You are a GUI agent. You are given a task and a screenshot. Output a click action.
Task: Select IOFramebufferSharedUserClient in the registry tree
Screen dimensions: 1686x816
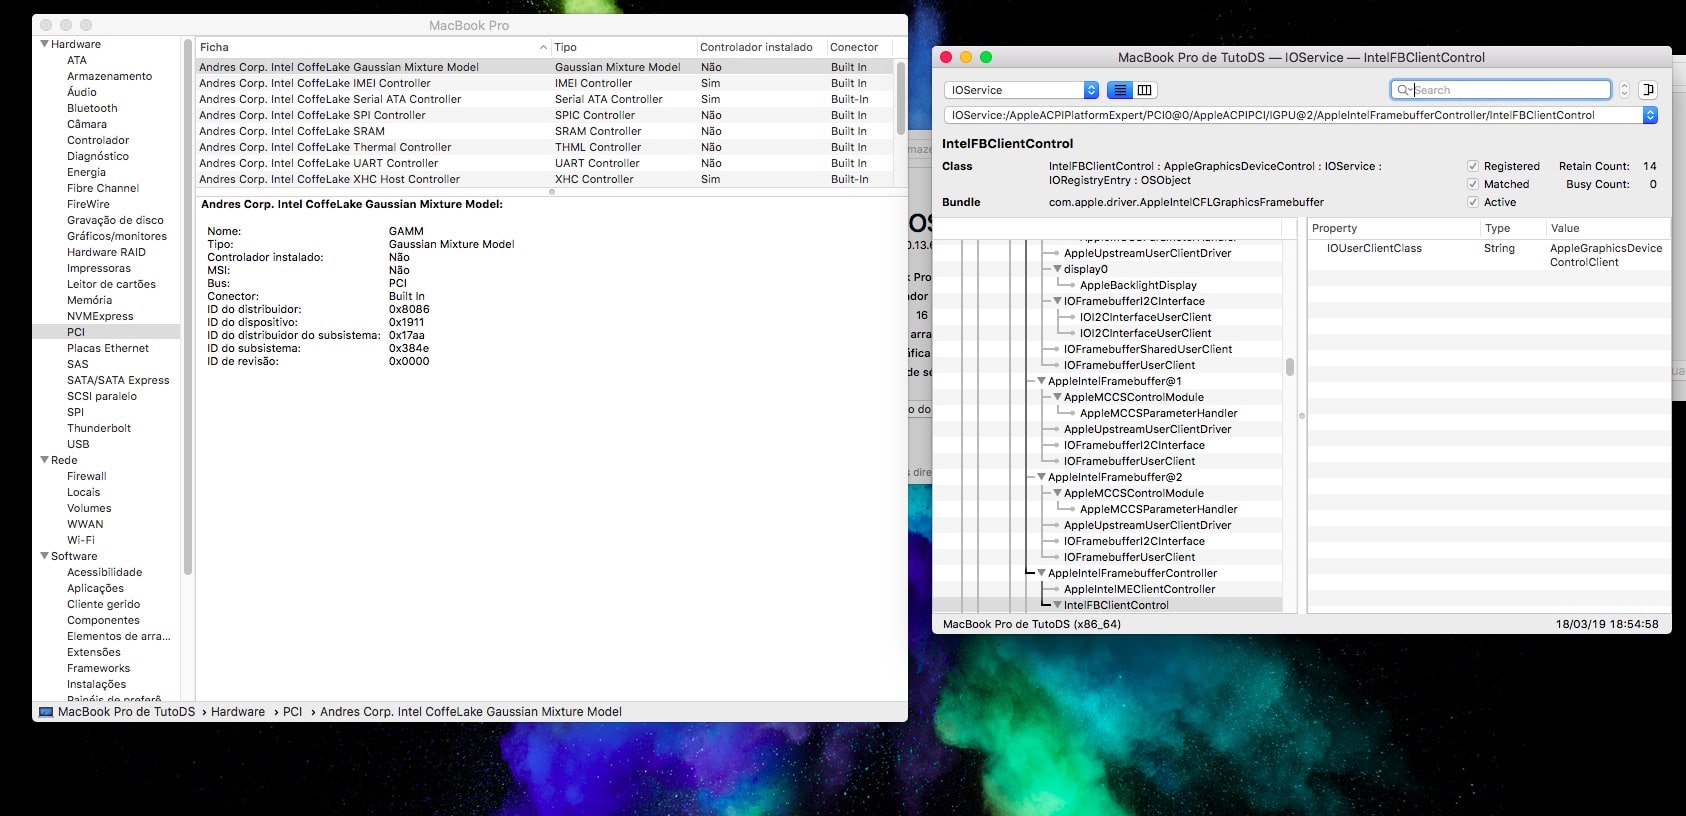click(1148, 349)
